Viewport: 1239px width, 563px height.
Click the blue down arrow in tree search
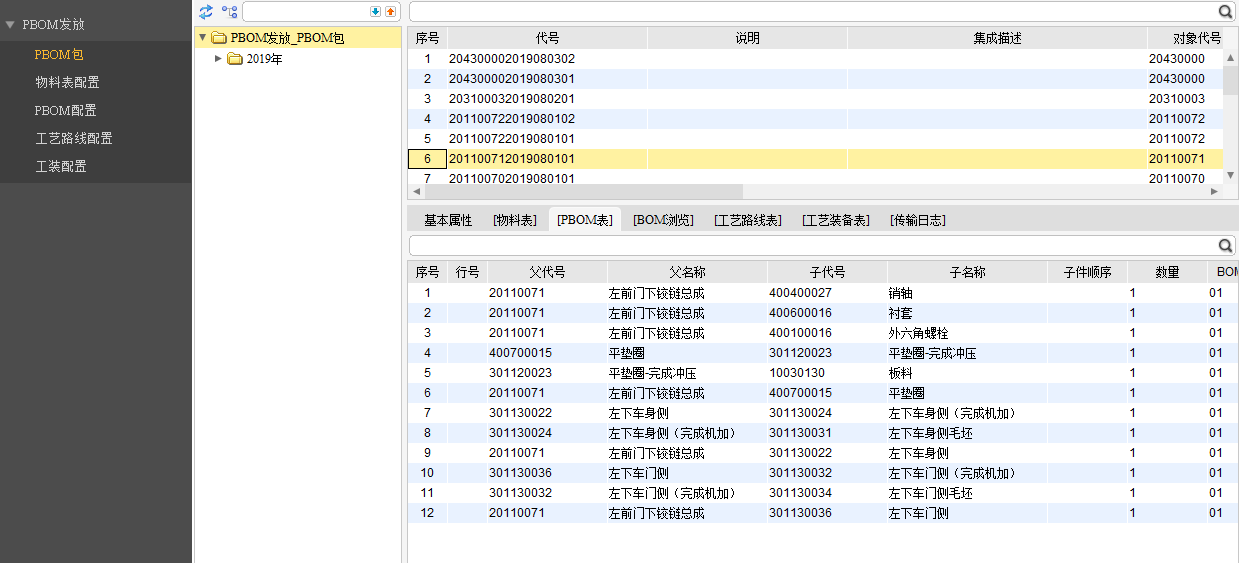point(376,12)
